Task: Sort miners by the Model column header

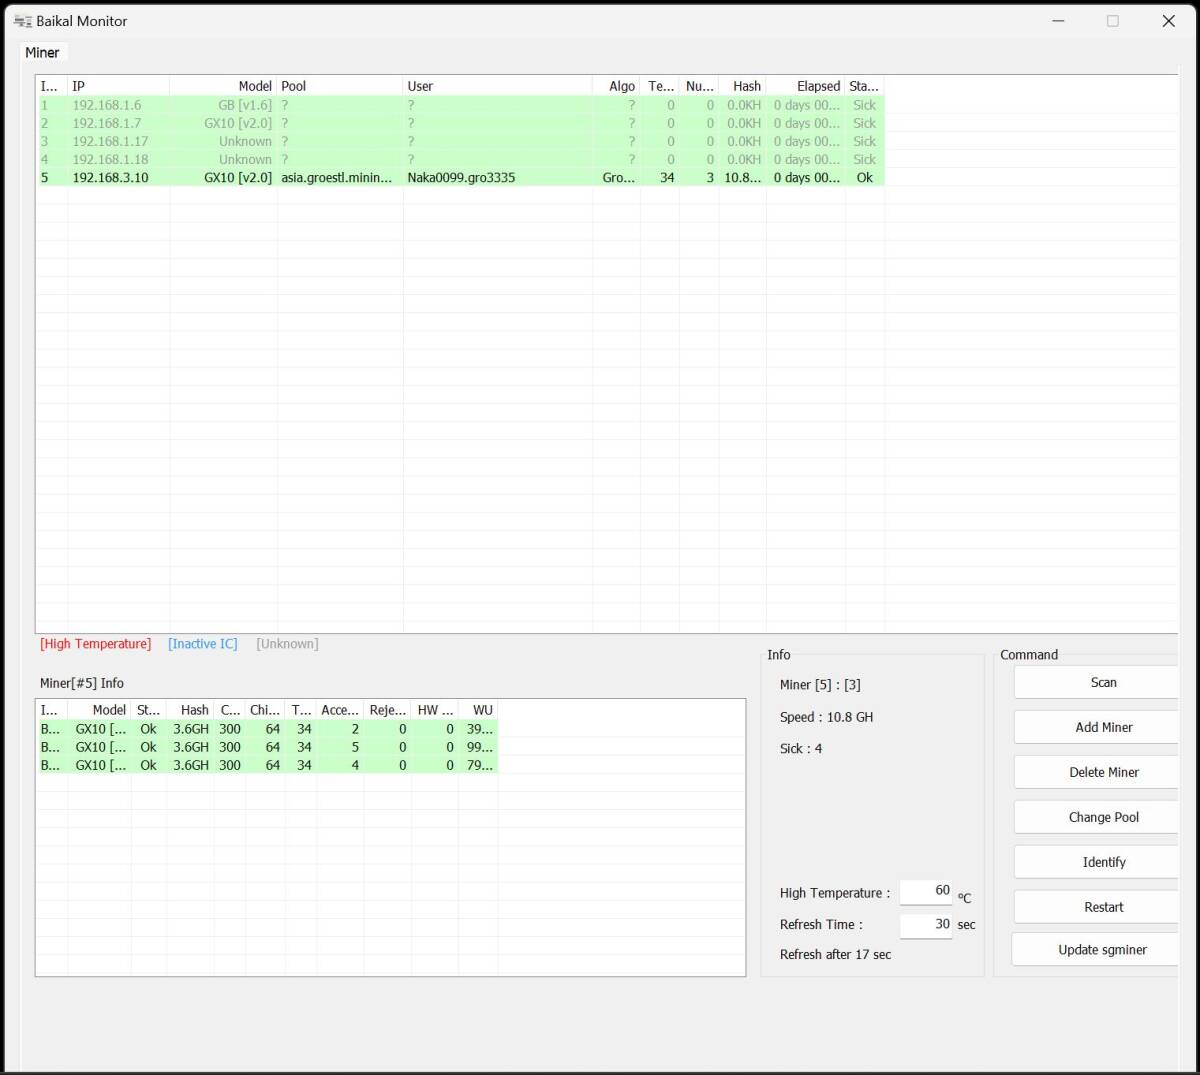Action: (223, 86)
